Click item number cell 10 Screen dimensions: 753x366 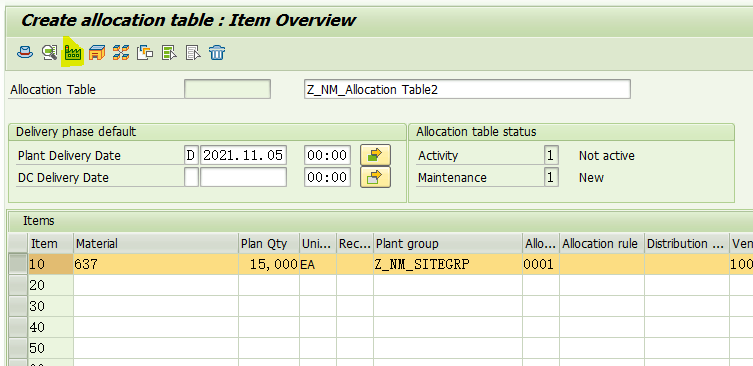[x=51, y=264]
